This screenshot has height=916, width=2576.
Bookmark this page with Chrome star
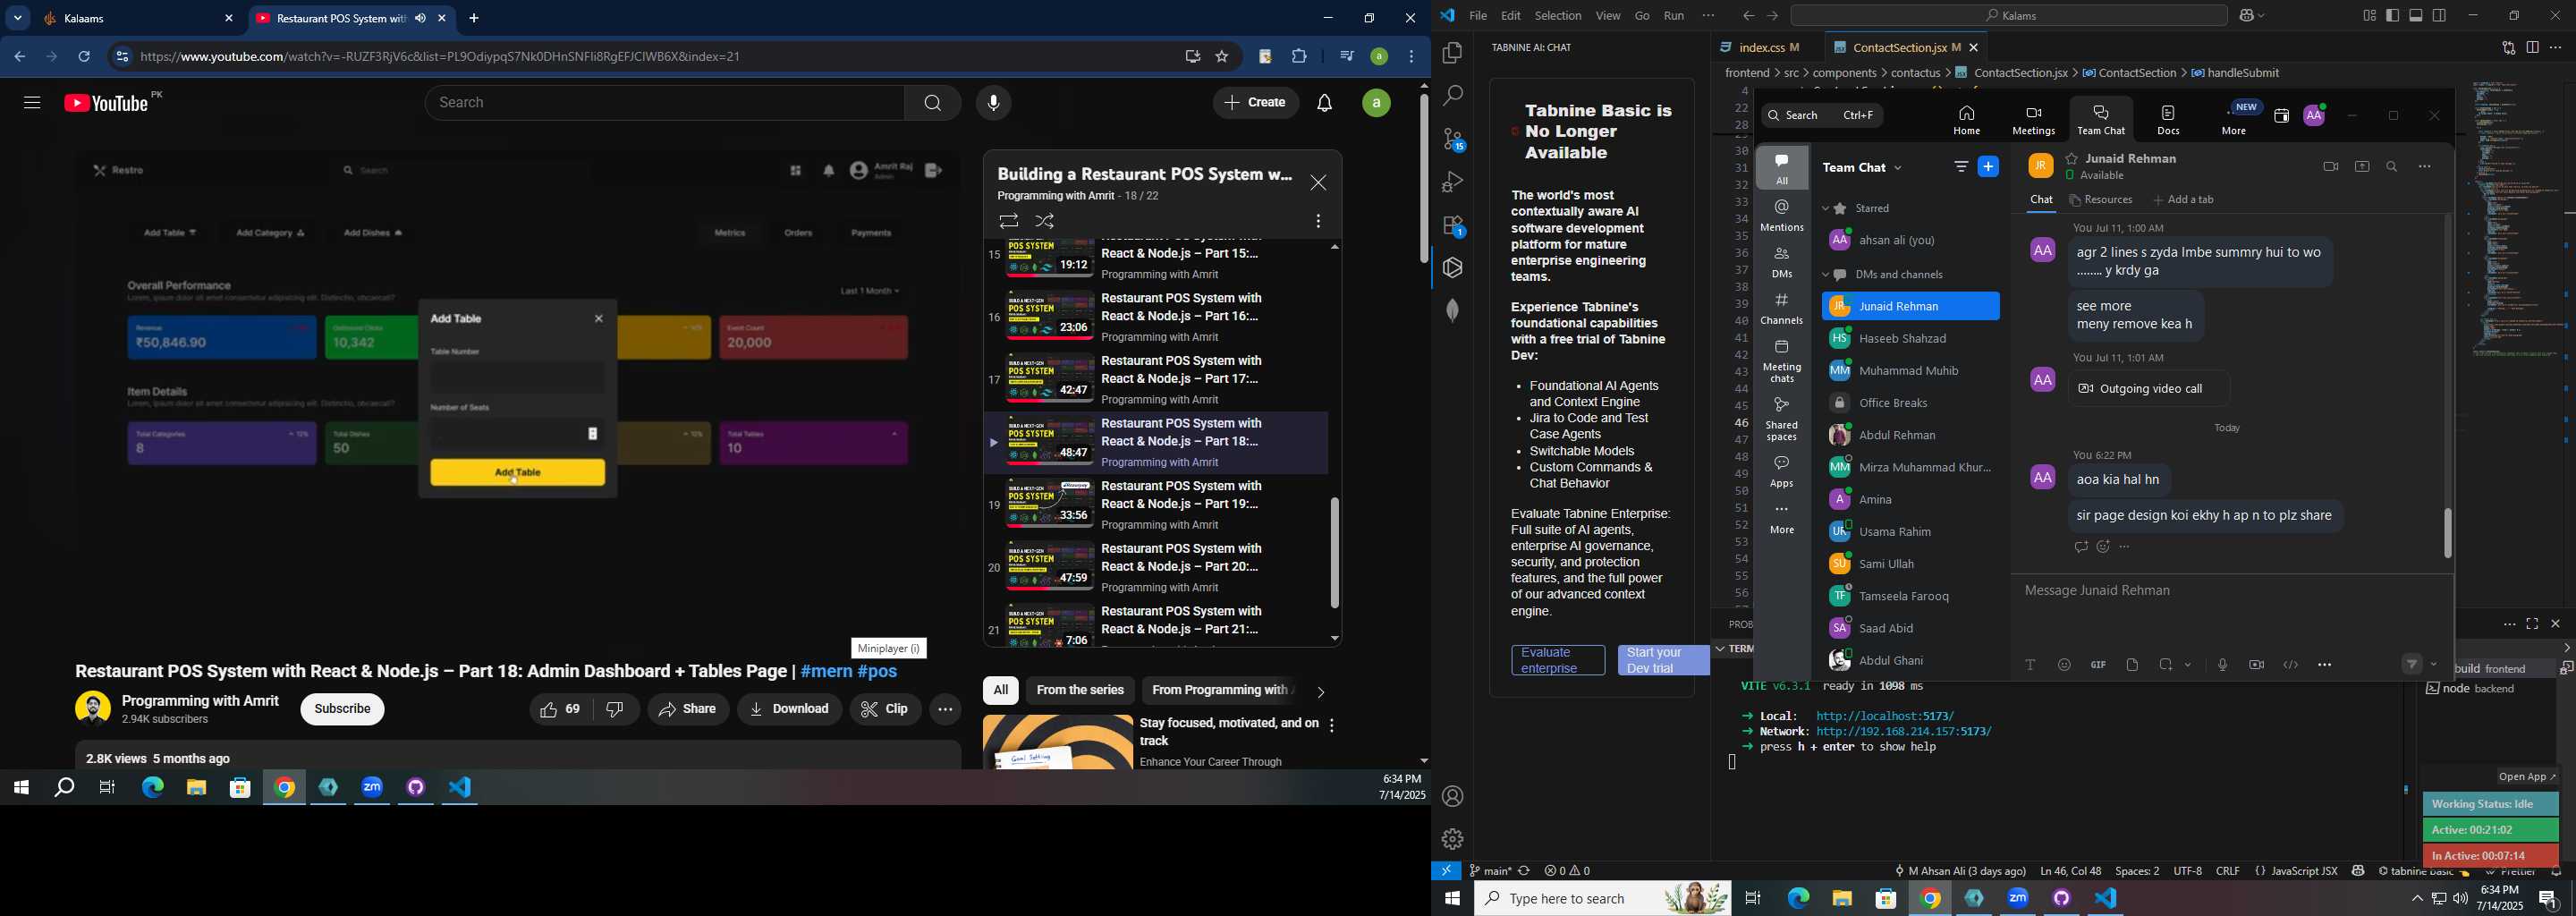click(1222, 57)
